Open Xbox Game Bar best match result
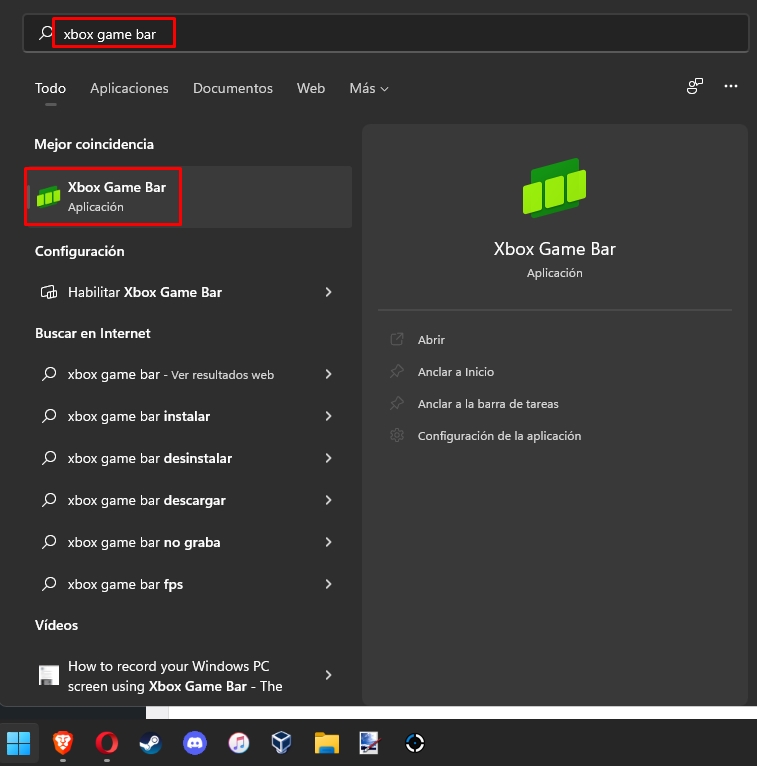Viewport: 757px width, 766px height. click(x=189, y=197)
